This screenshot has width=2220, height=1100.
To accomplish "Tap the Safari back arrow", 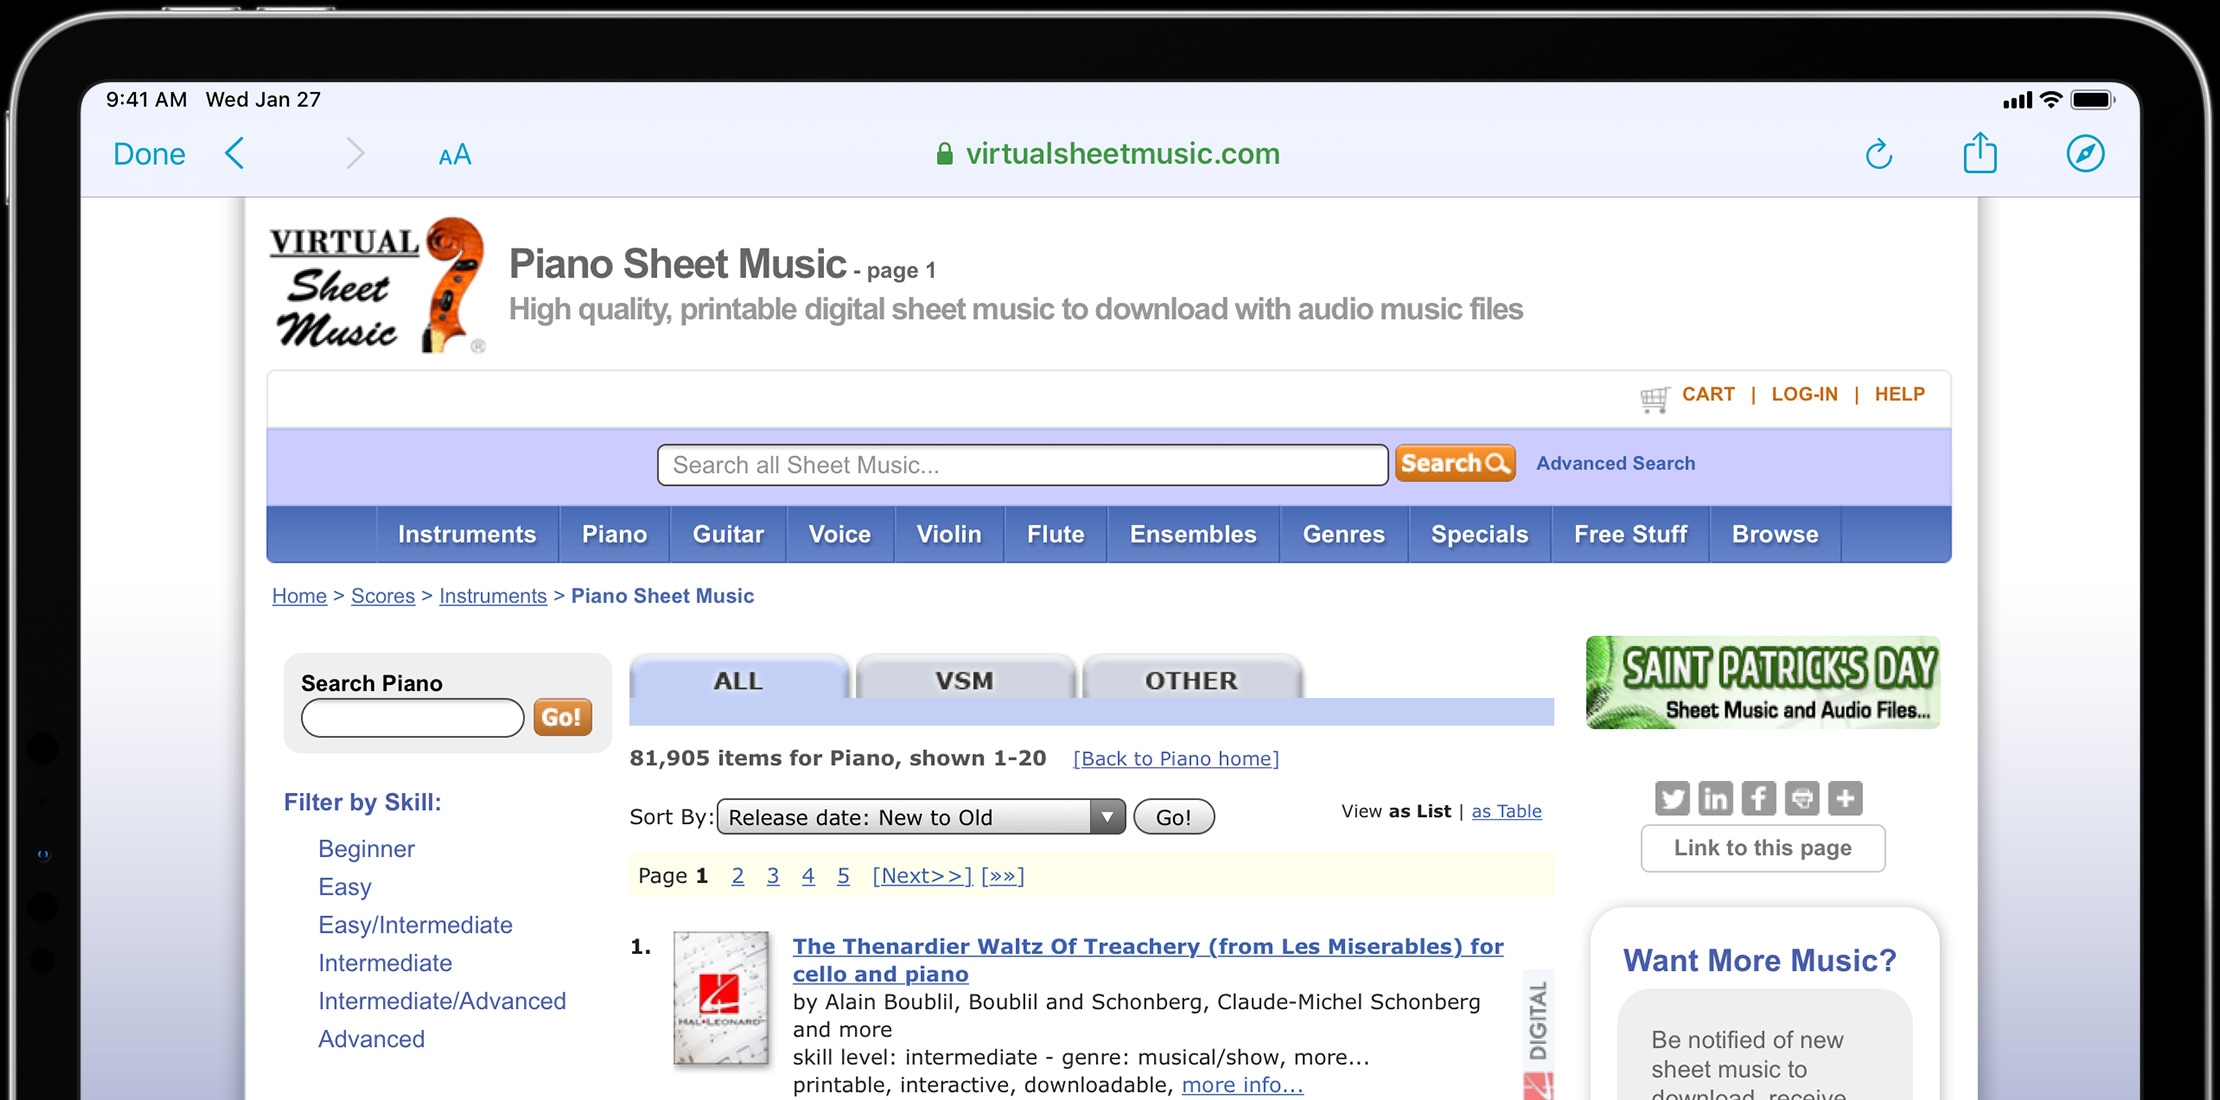I will tap(235, 154).
